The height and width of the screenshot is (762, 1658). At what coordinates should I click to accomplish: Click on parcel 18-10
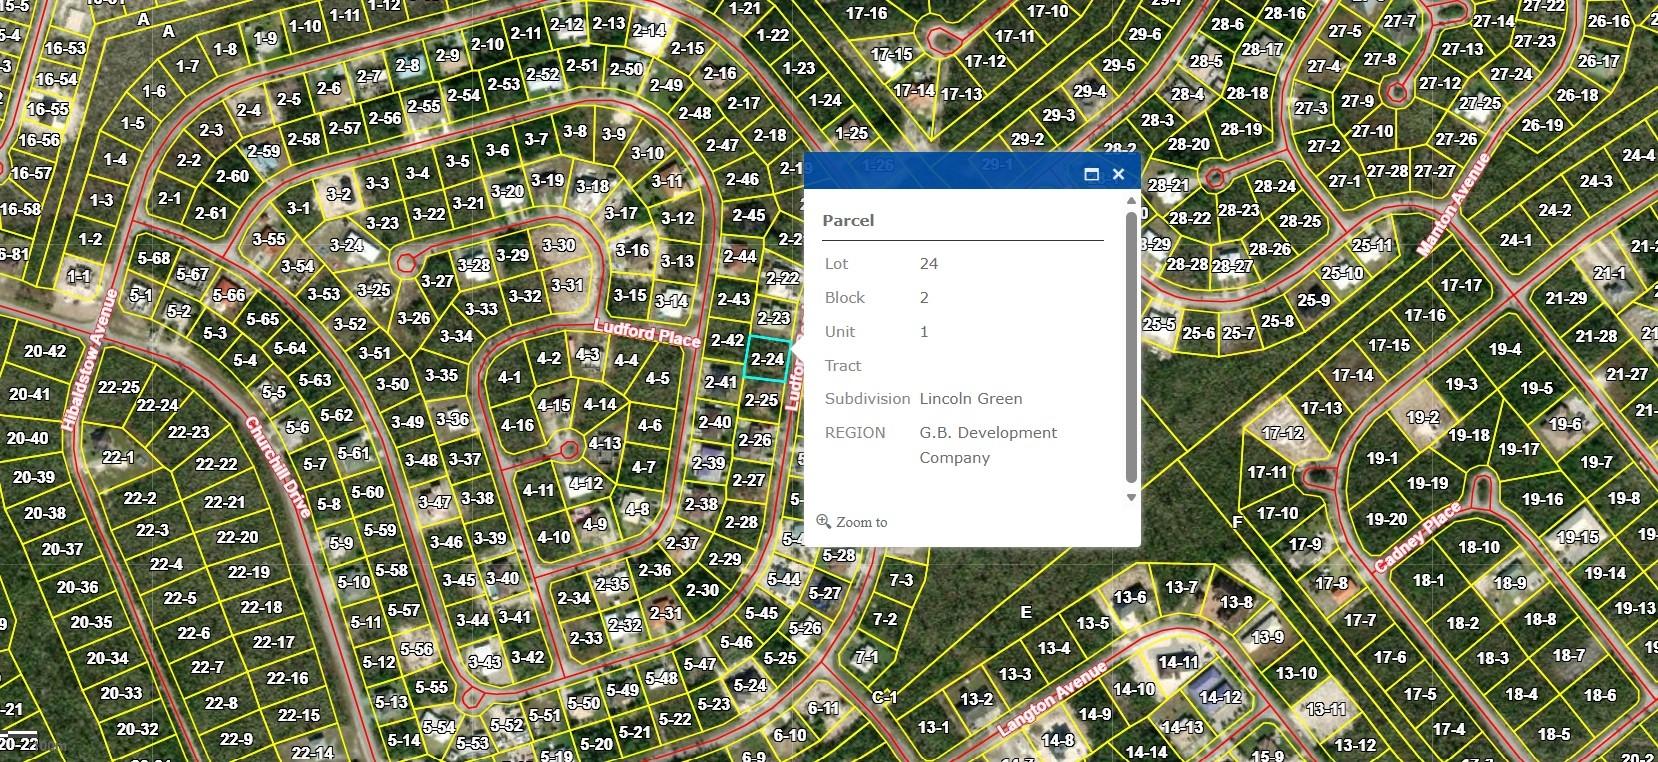coord(1478,547)
